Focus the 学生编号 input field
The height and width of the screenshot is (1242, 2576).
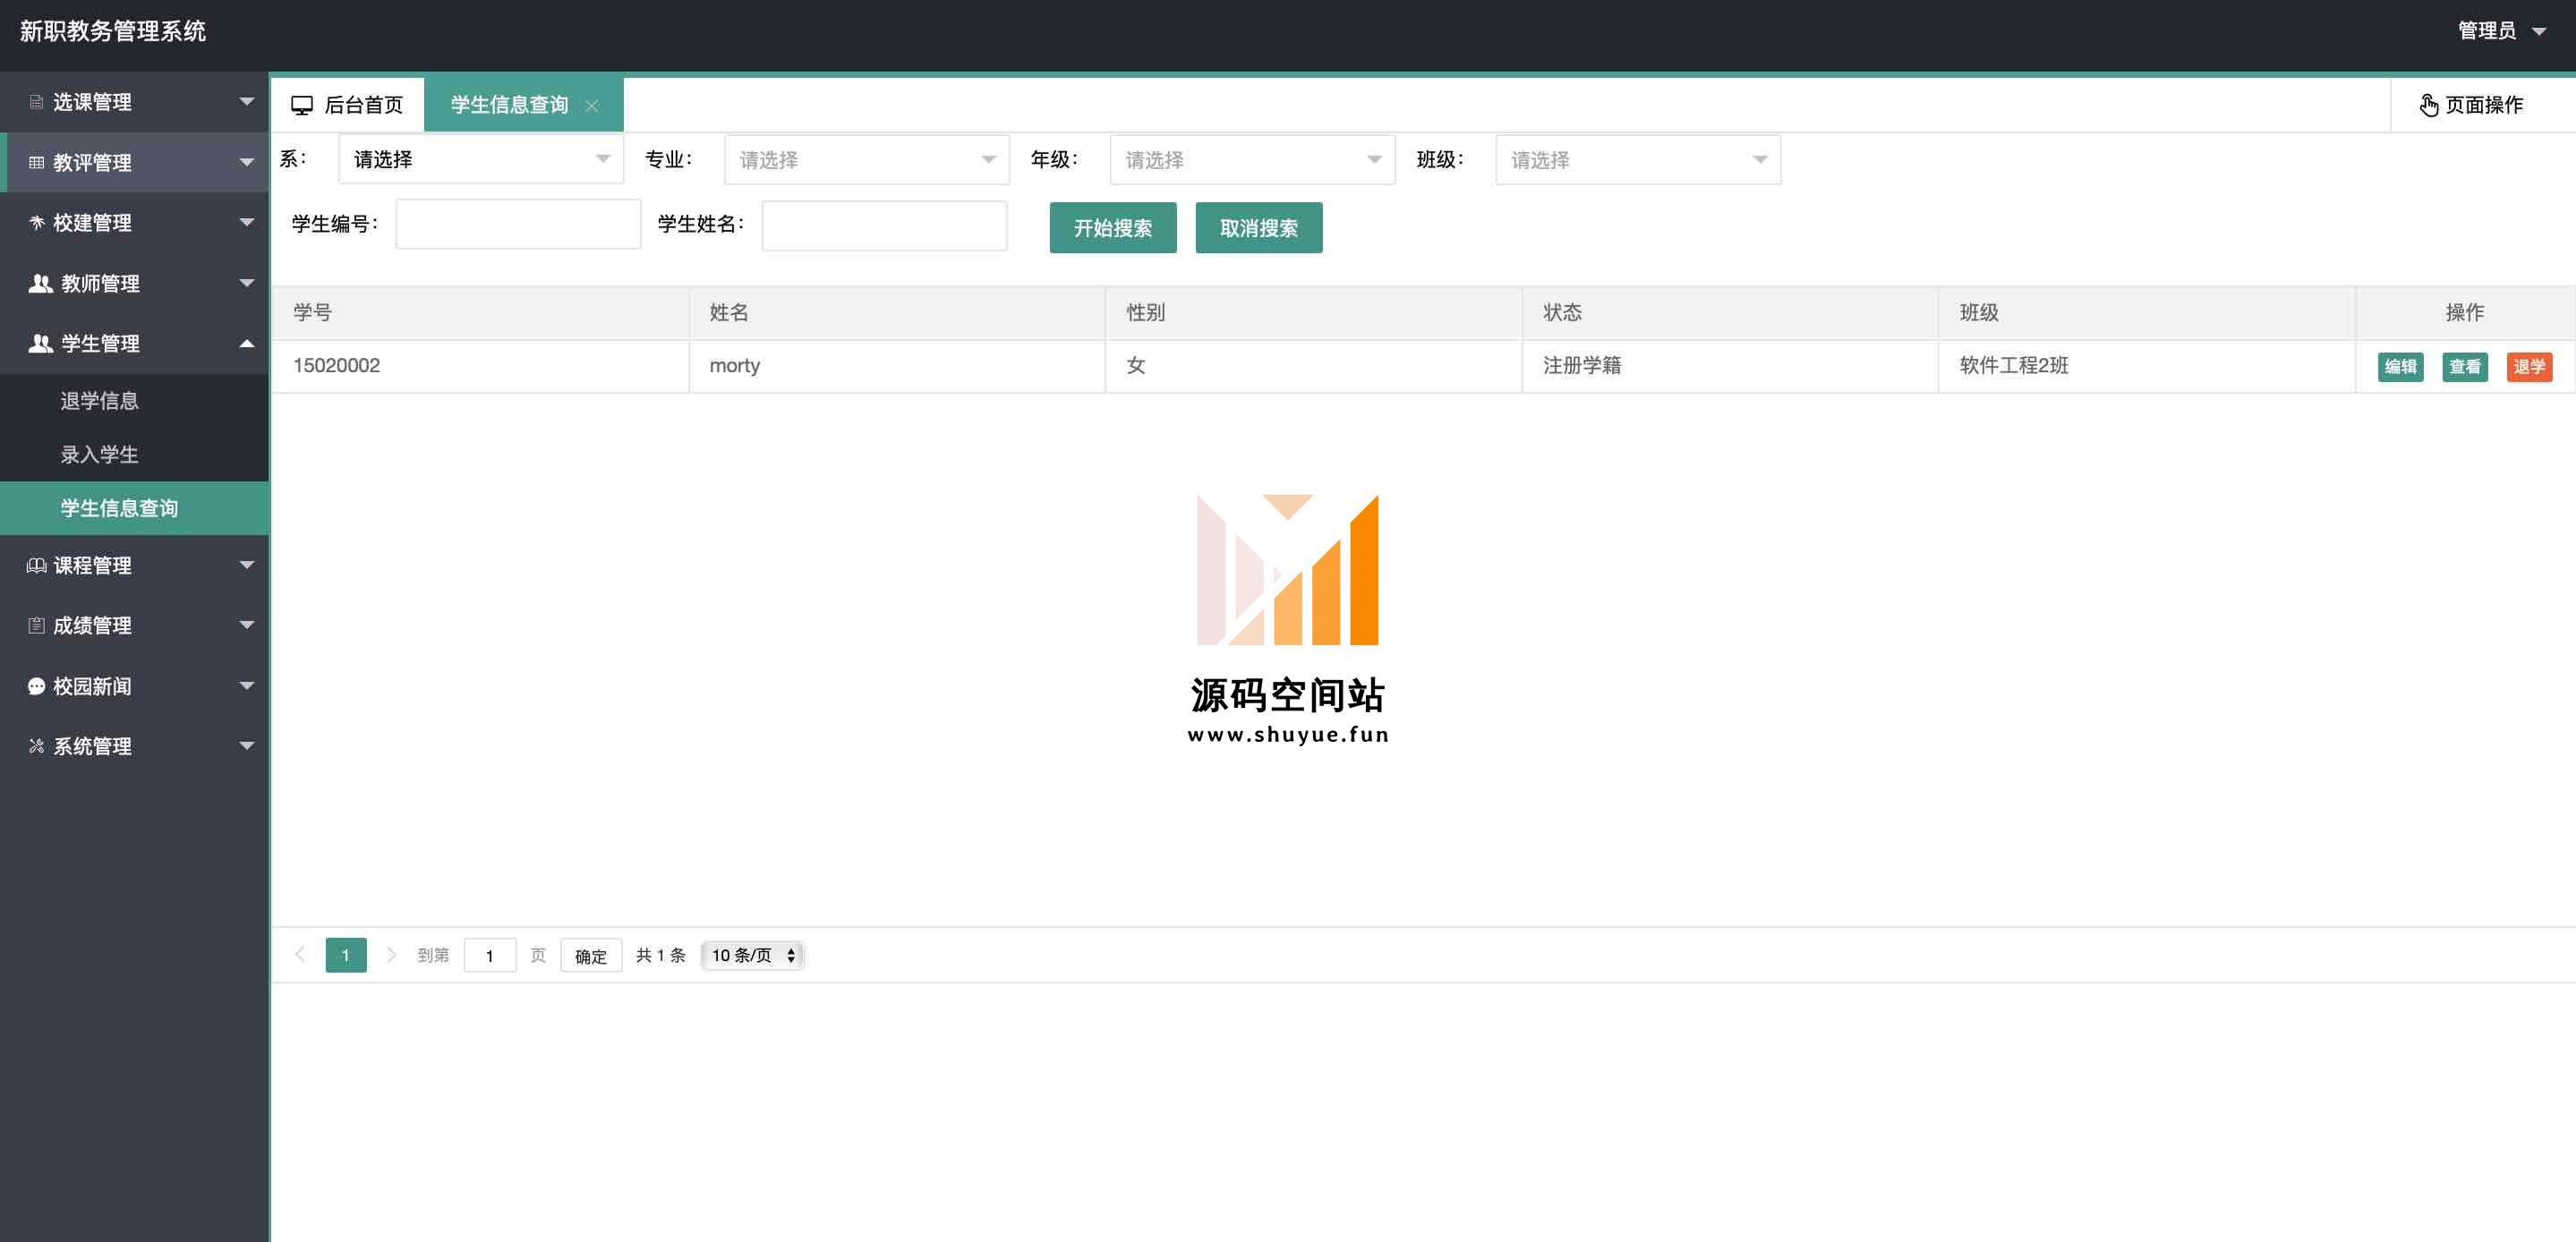518,224
